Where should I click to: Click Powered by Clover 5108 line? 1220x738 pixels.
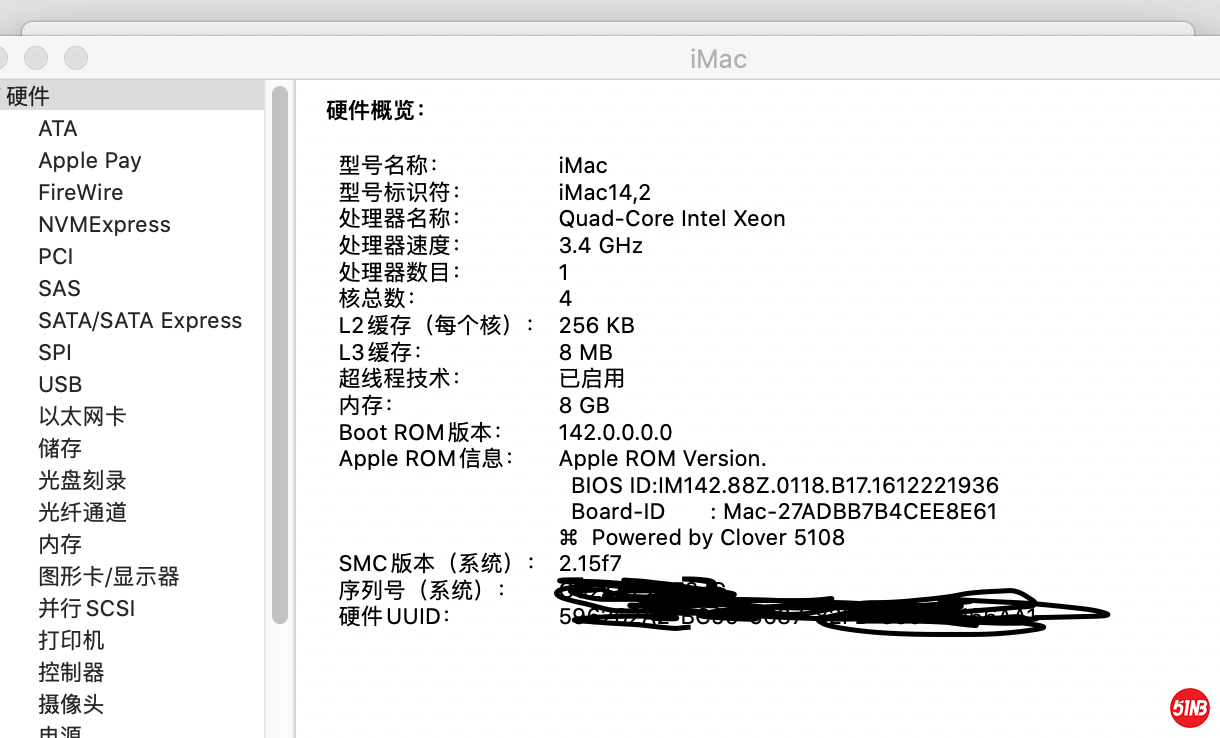tap(702, 538)
